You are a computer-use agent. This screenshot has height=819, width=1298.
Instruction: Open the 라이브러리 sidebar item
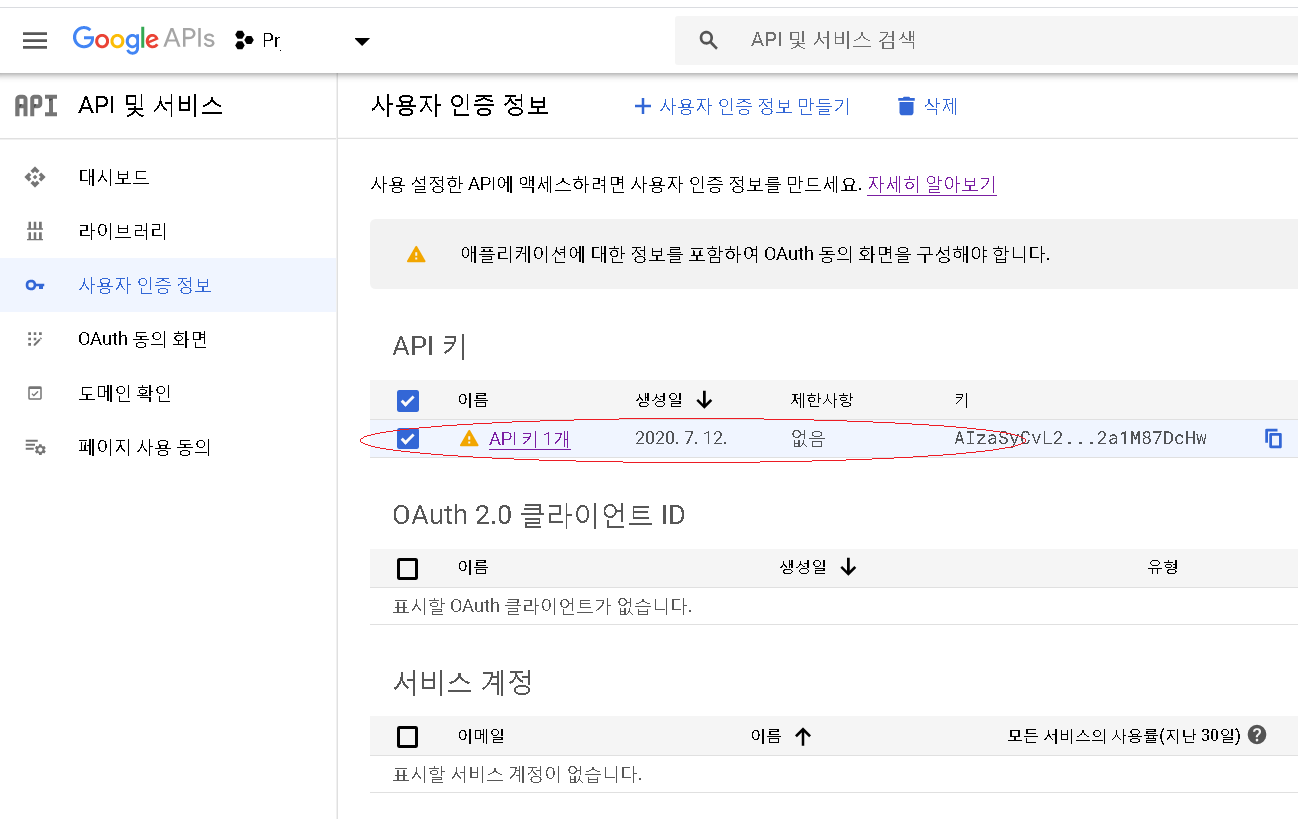[168, 231]
